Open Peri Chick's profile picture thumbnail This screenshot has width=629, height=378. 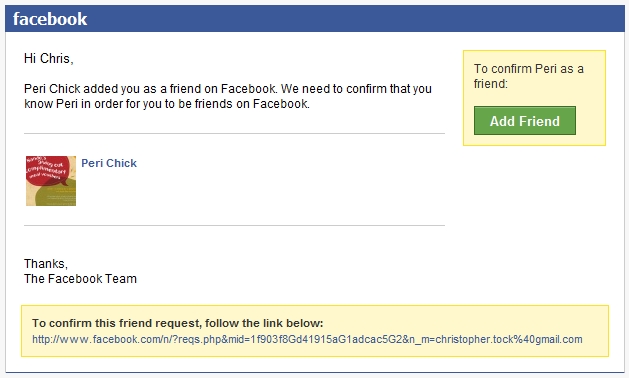[51, 181]
